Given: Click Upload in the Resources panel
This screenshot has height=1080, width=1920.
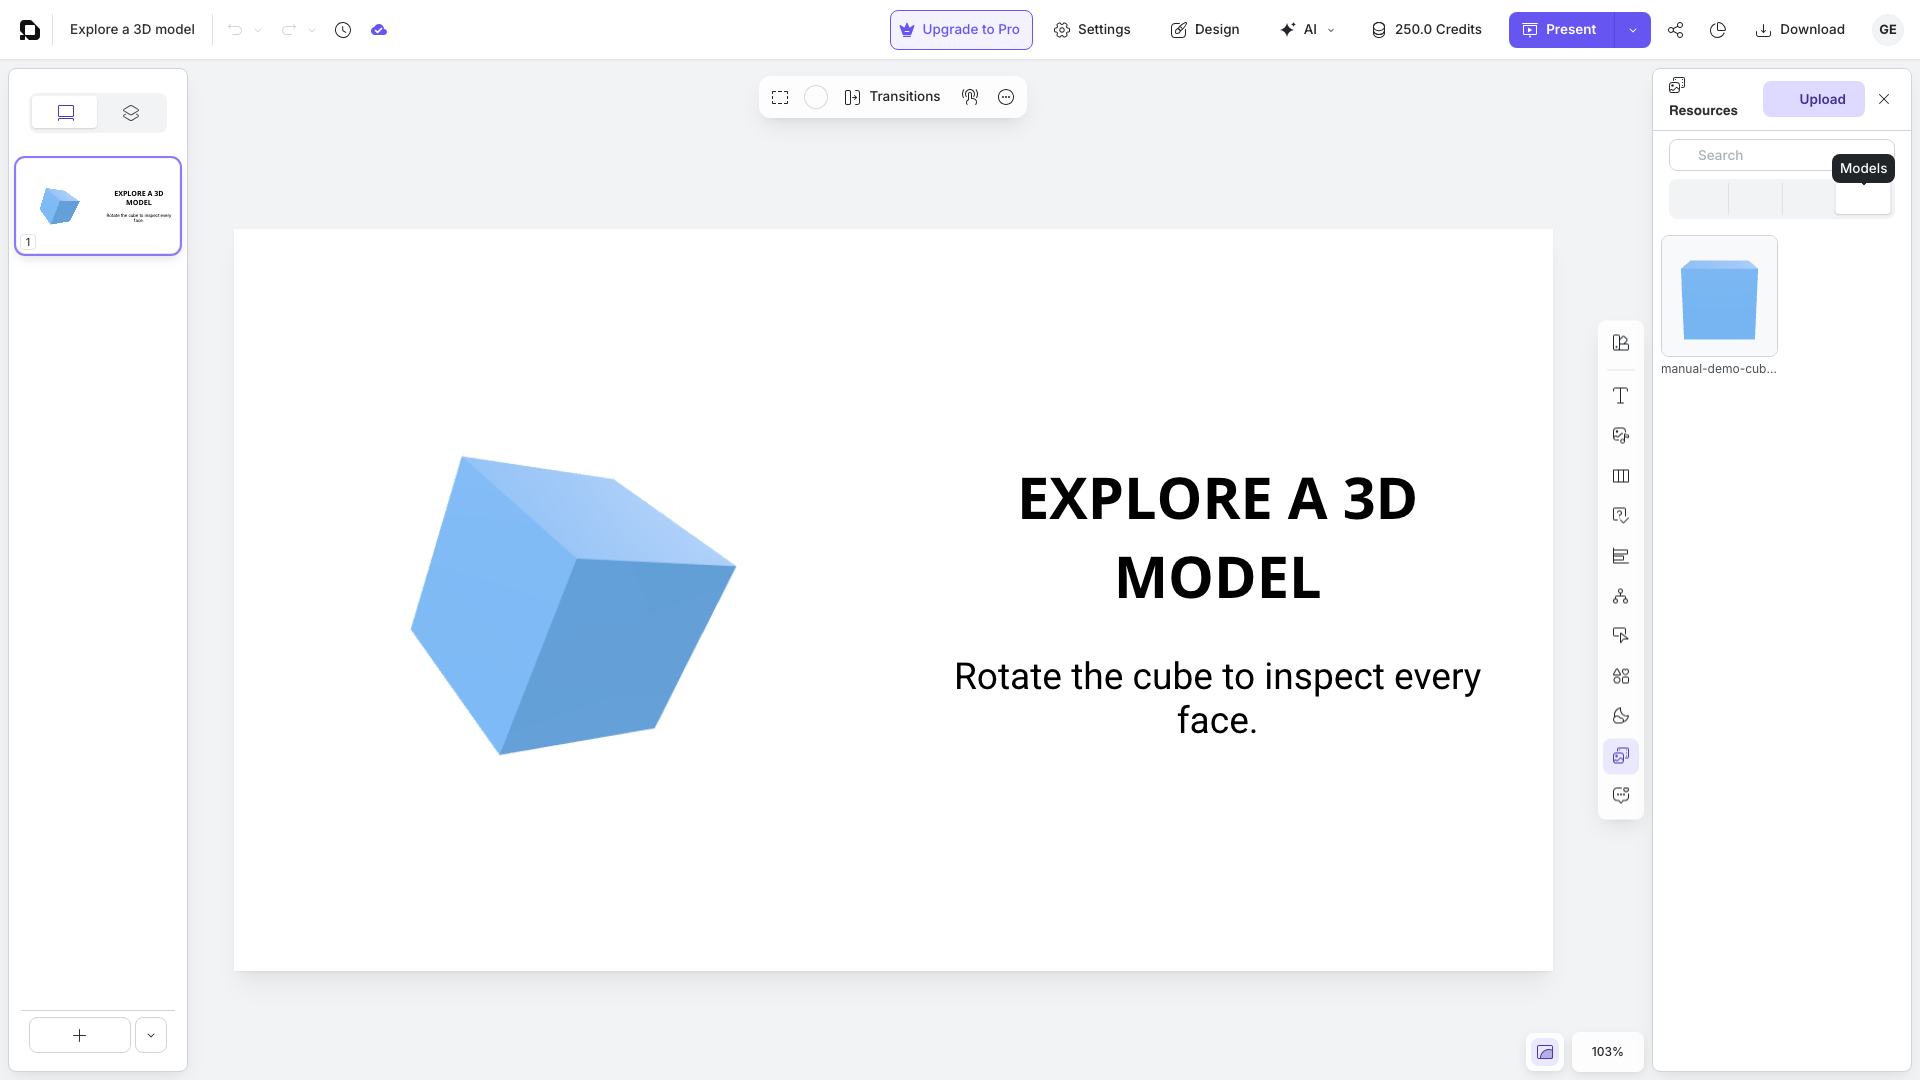Looking at the screenshot, I should point(1814,99).
